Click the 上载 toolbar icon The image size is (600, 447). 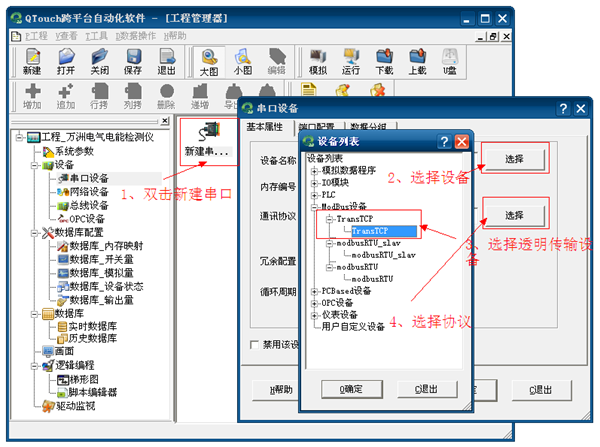point(417,62)
